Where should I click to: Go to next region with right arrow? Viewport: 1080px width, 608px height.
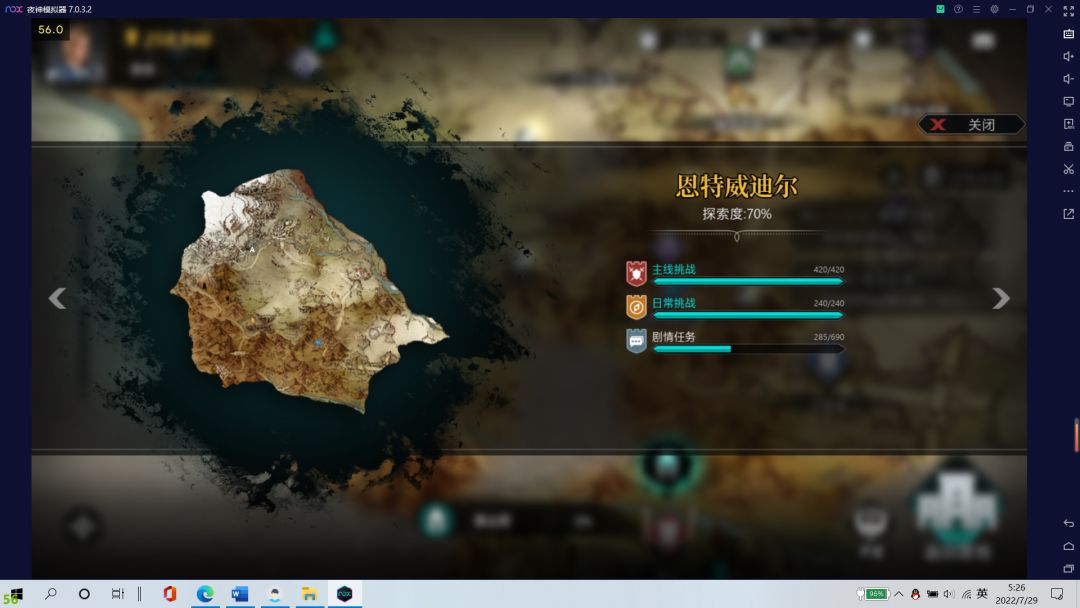tap(1001, 298)
